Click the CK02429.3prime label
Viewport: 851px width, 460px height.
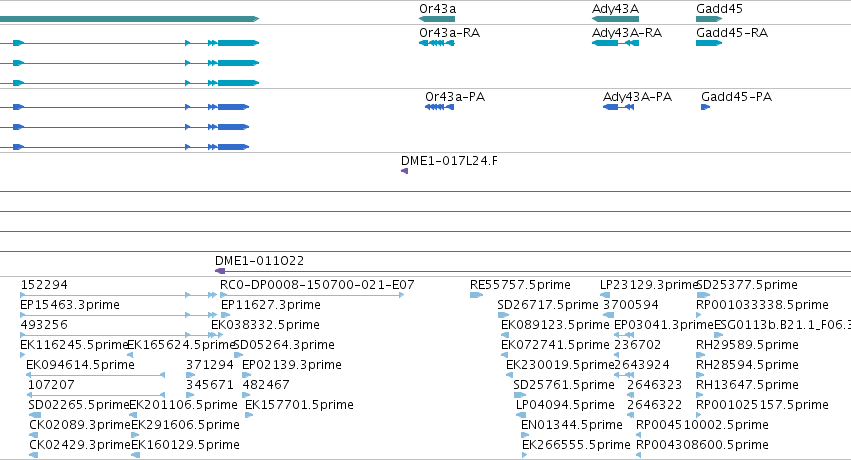point(80,444)
